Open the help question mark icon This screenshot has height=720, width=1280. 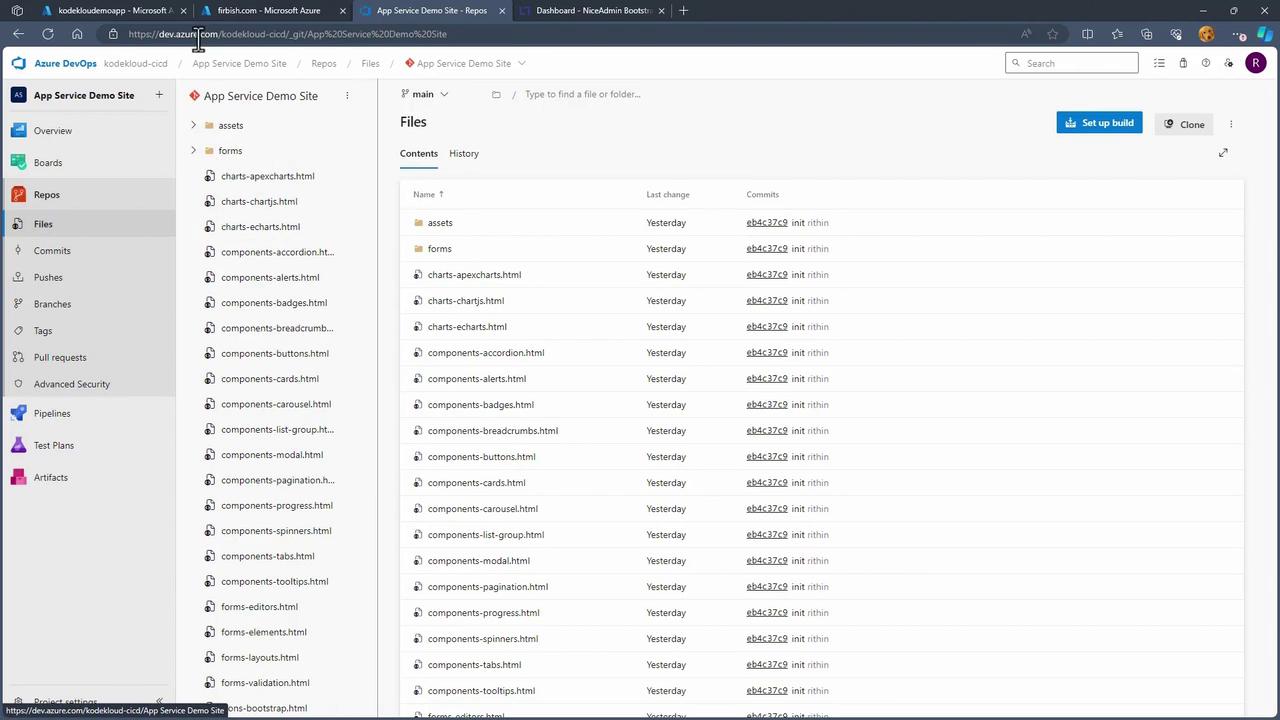1206,63
